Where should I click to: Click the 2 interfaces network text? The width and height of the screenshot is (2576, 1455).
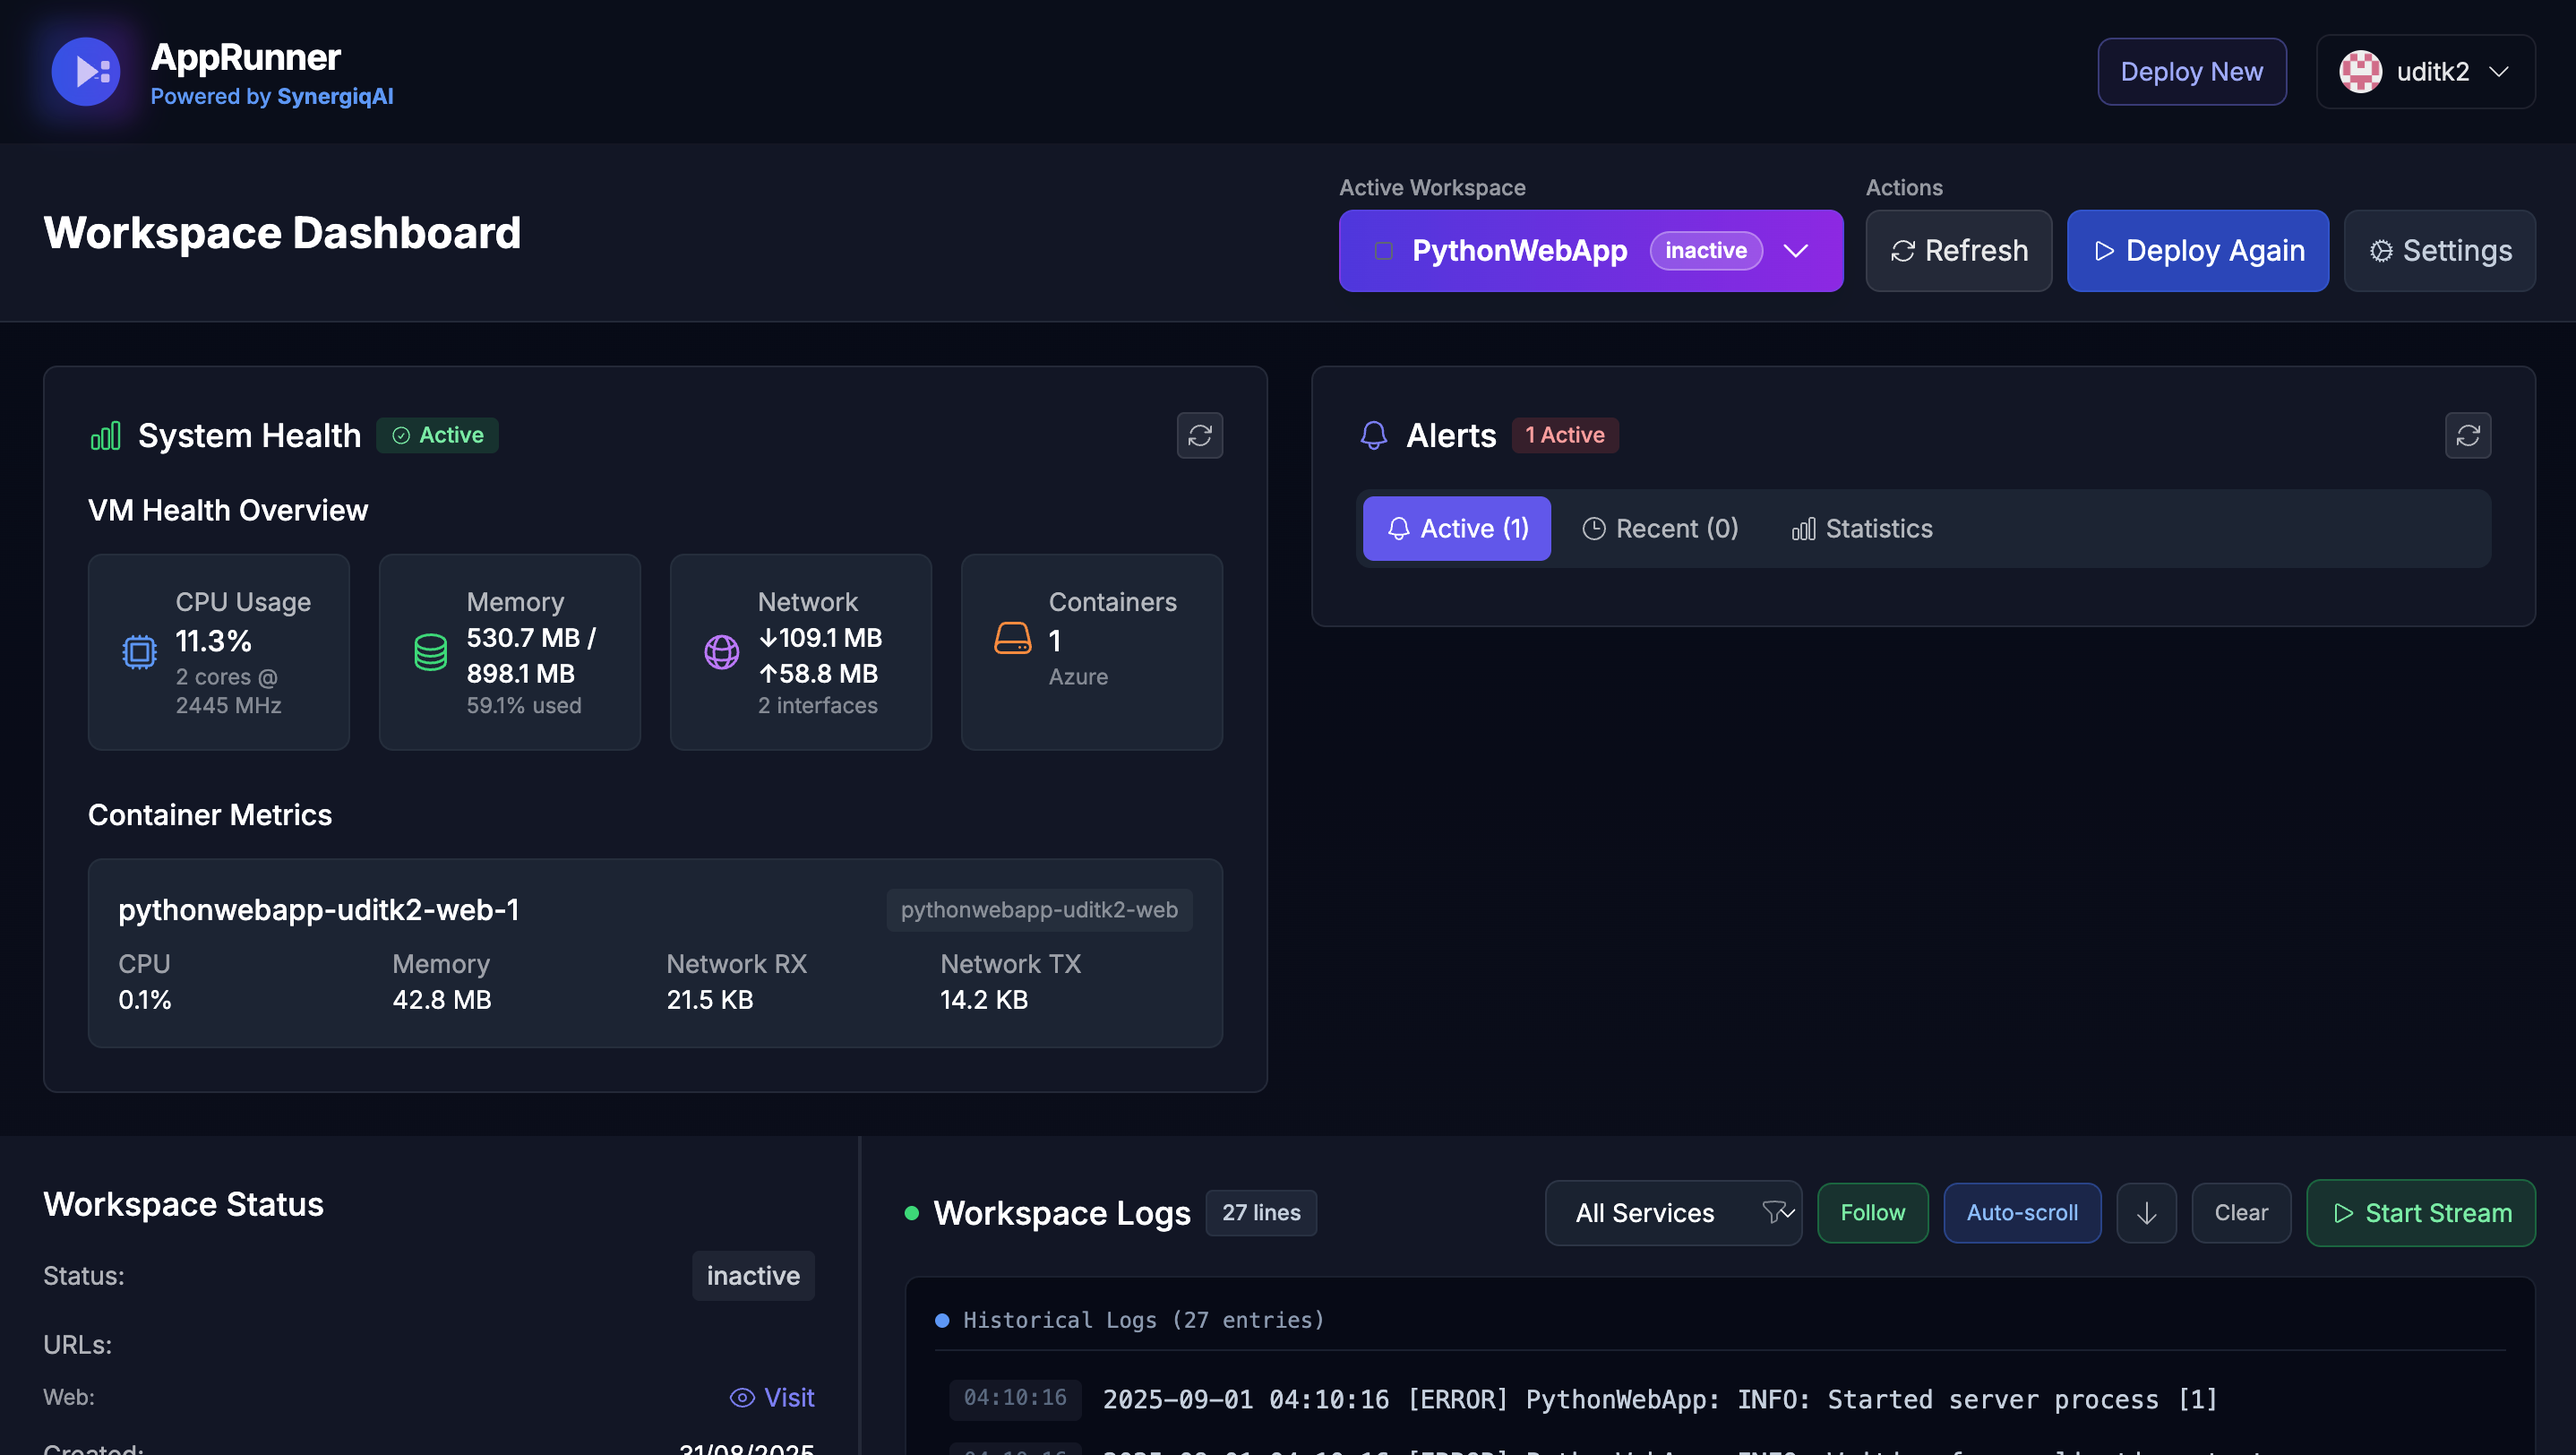(x=817, y=706)
